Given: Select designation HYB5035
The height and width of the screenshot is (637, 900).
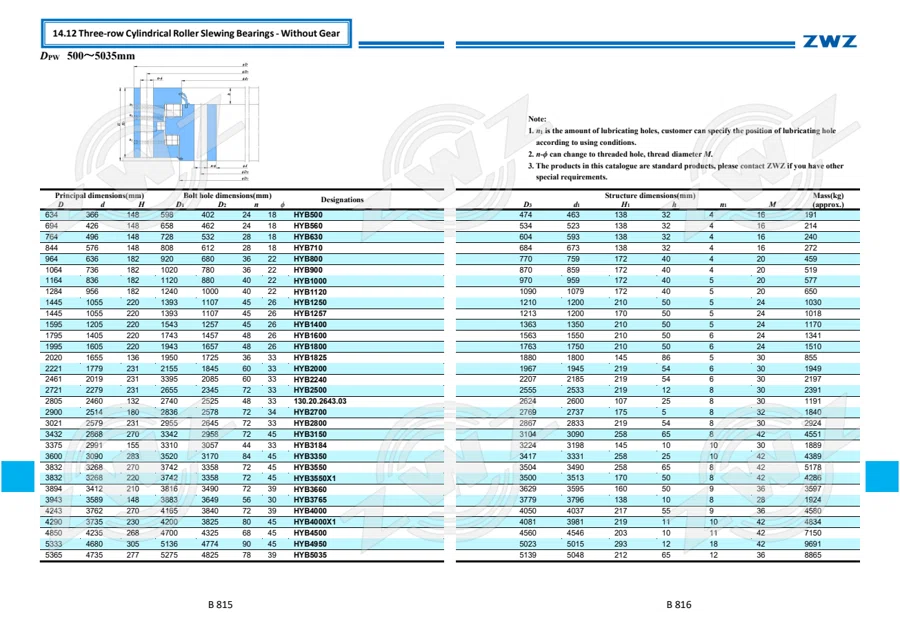Looking at the screenshot, I should click(310, 555).
